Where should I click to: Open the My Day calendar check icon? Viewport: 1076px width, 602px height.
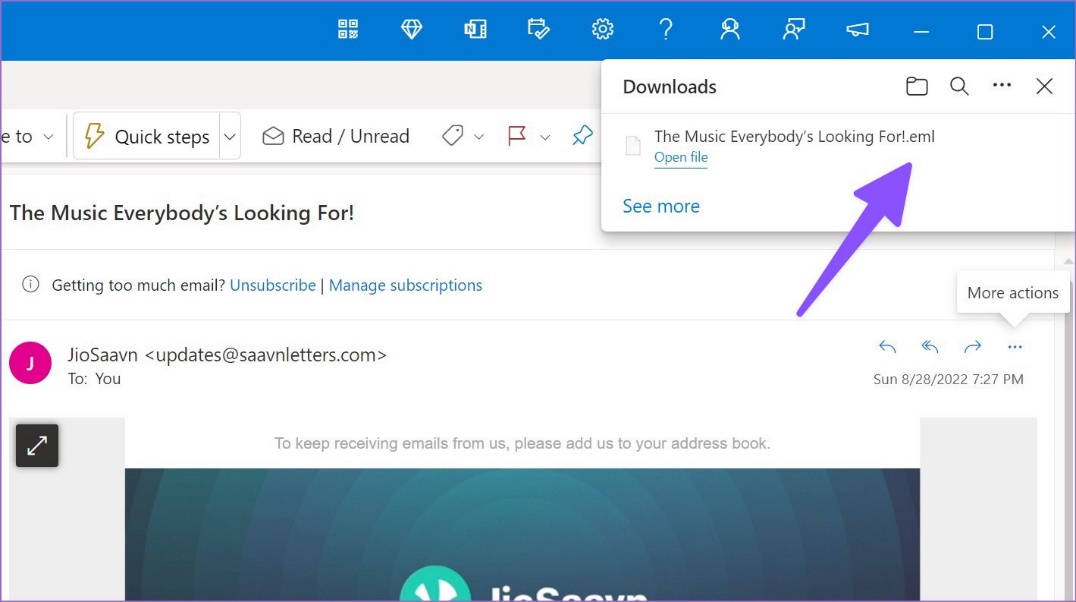pyautogui.click(x=539, y=30)
